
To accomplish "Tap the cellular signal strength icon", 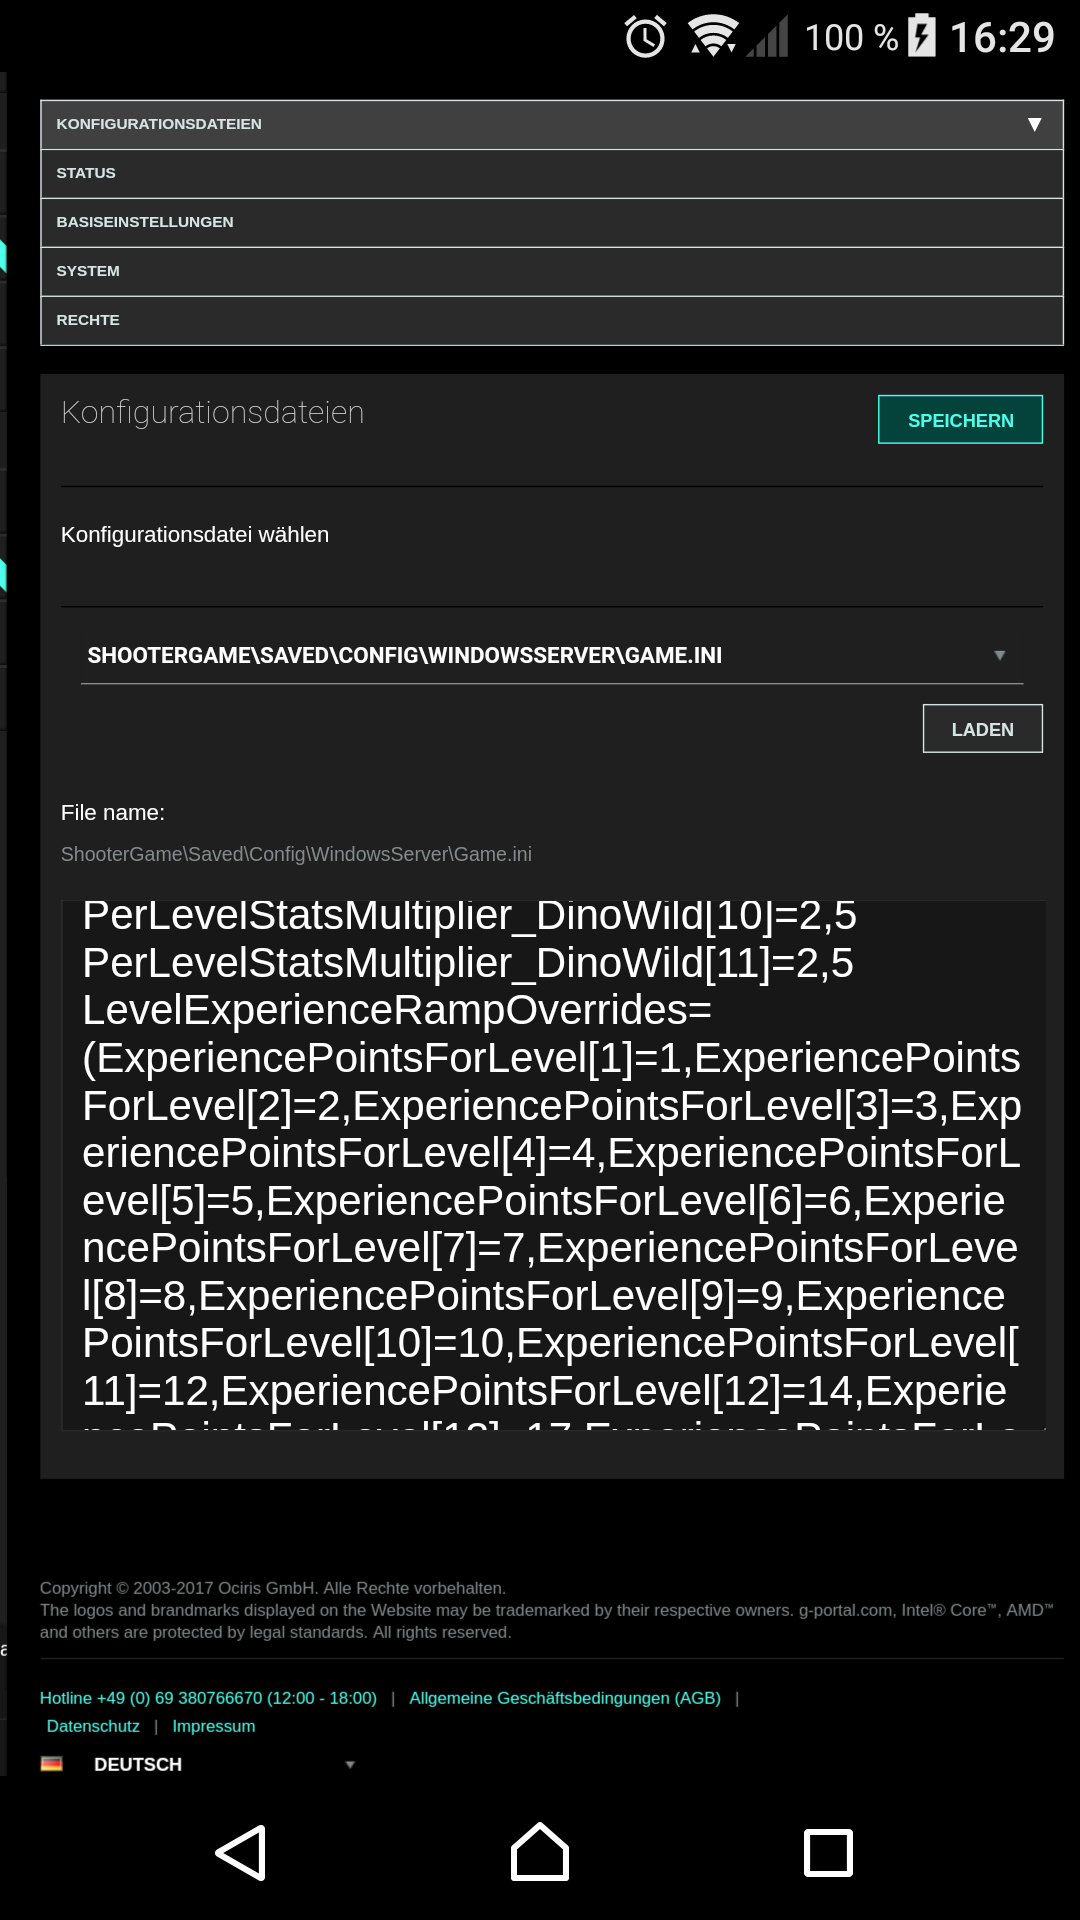I will point(768,37).
